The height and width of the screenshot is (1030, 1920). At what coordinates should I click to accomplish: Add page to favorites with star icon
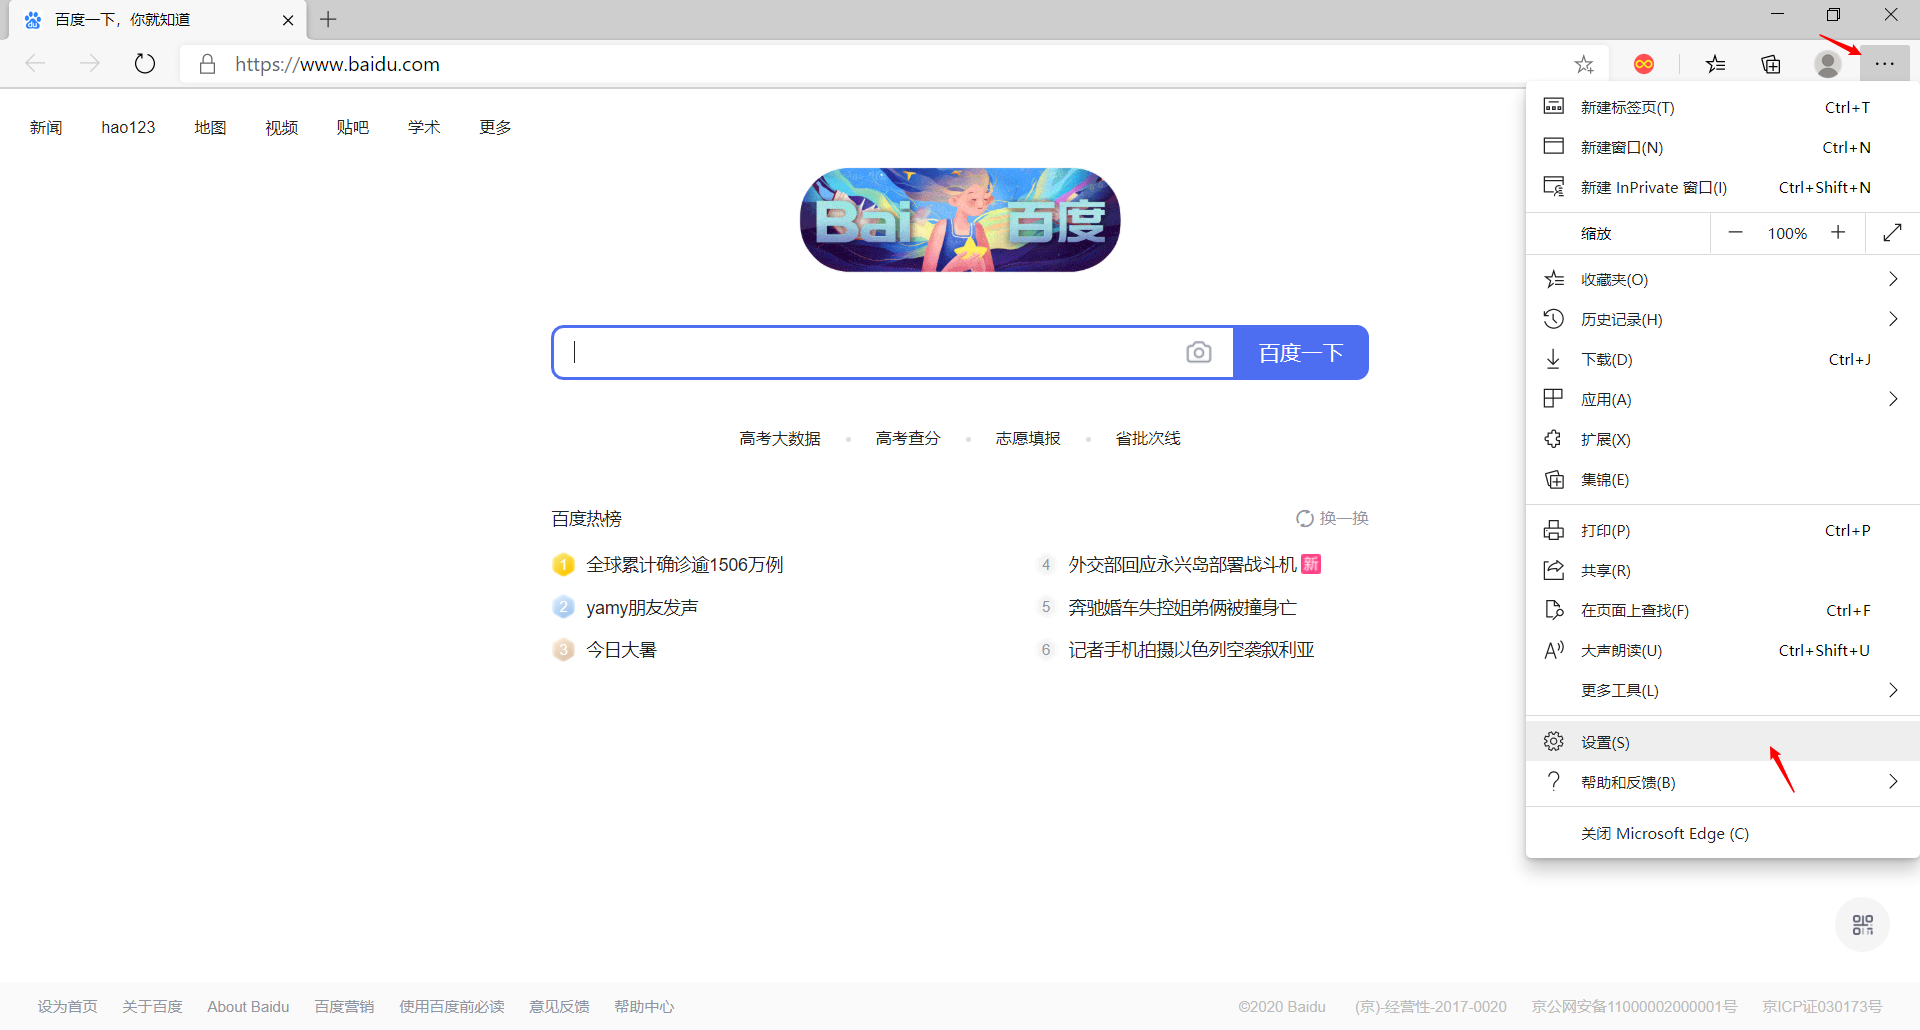[1584, 64]
